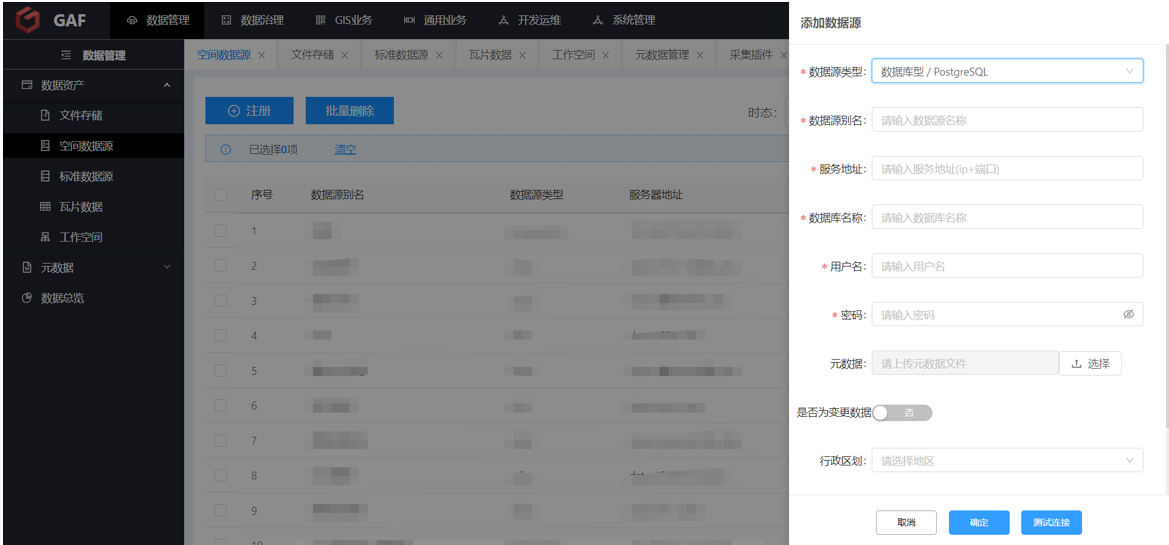The width and height of the screenshot is (1169, 545).
Task: Click the 批量删除 button
Action: click(350, 111)
